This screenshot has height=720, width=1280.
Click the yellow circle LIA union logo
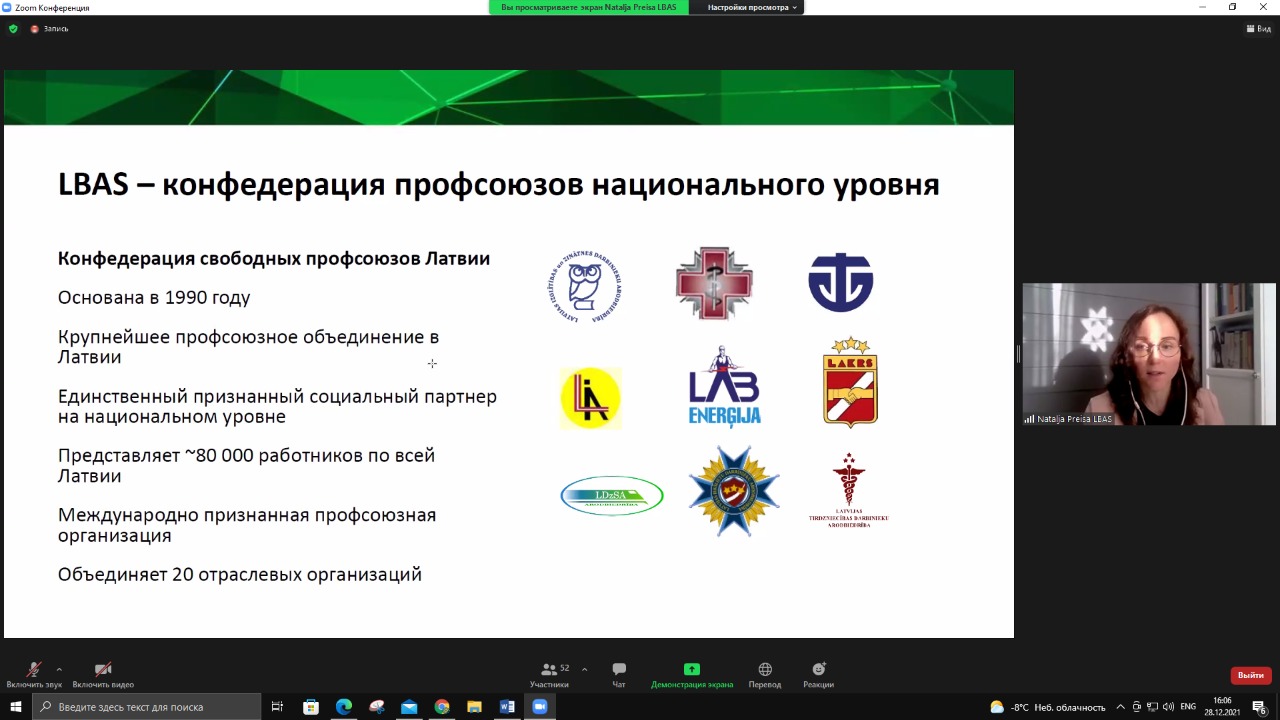pyautogui.click(x=590, y=398)
